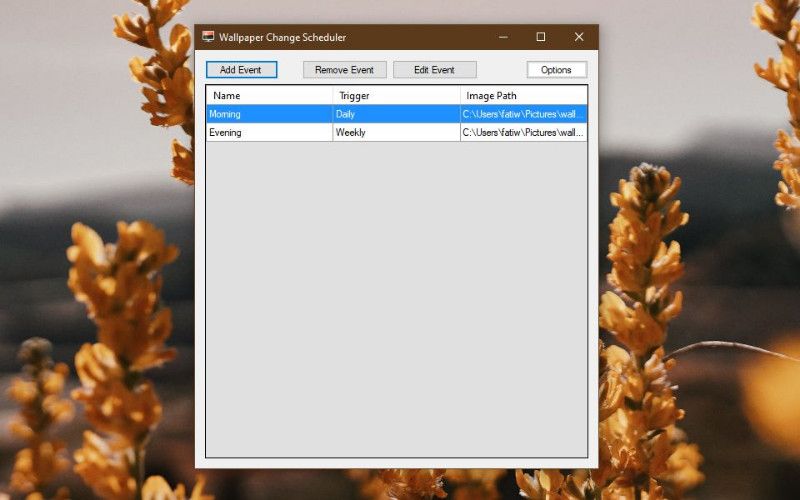The width and height of the screenshot is (800, 500).
Task: Sort list by the Name column header
Action: click(269, 96)
